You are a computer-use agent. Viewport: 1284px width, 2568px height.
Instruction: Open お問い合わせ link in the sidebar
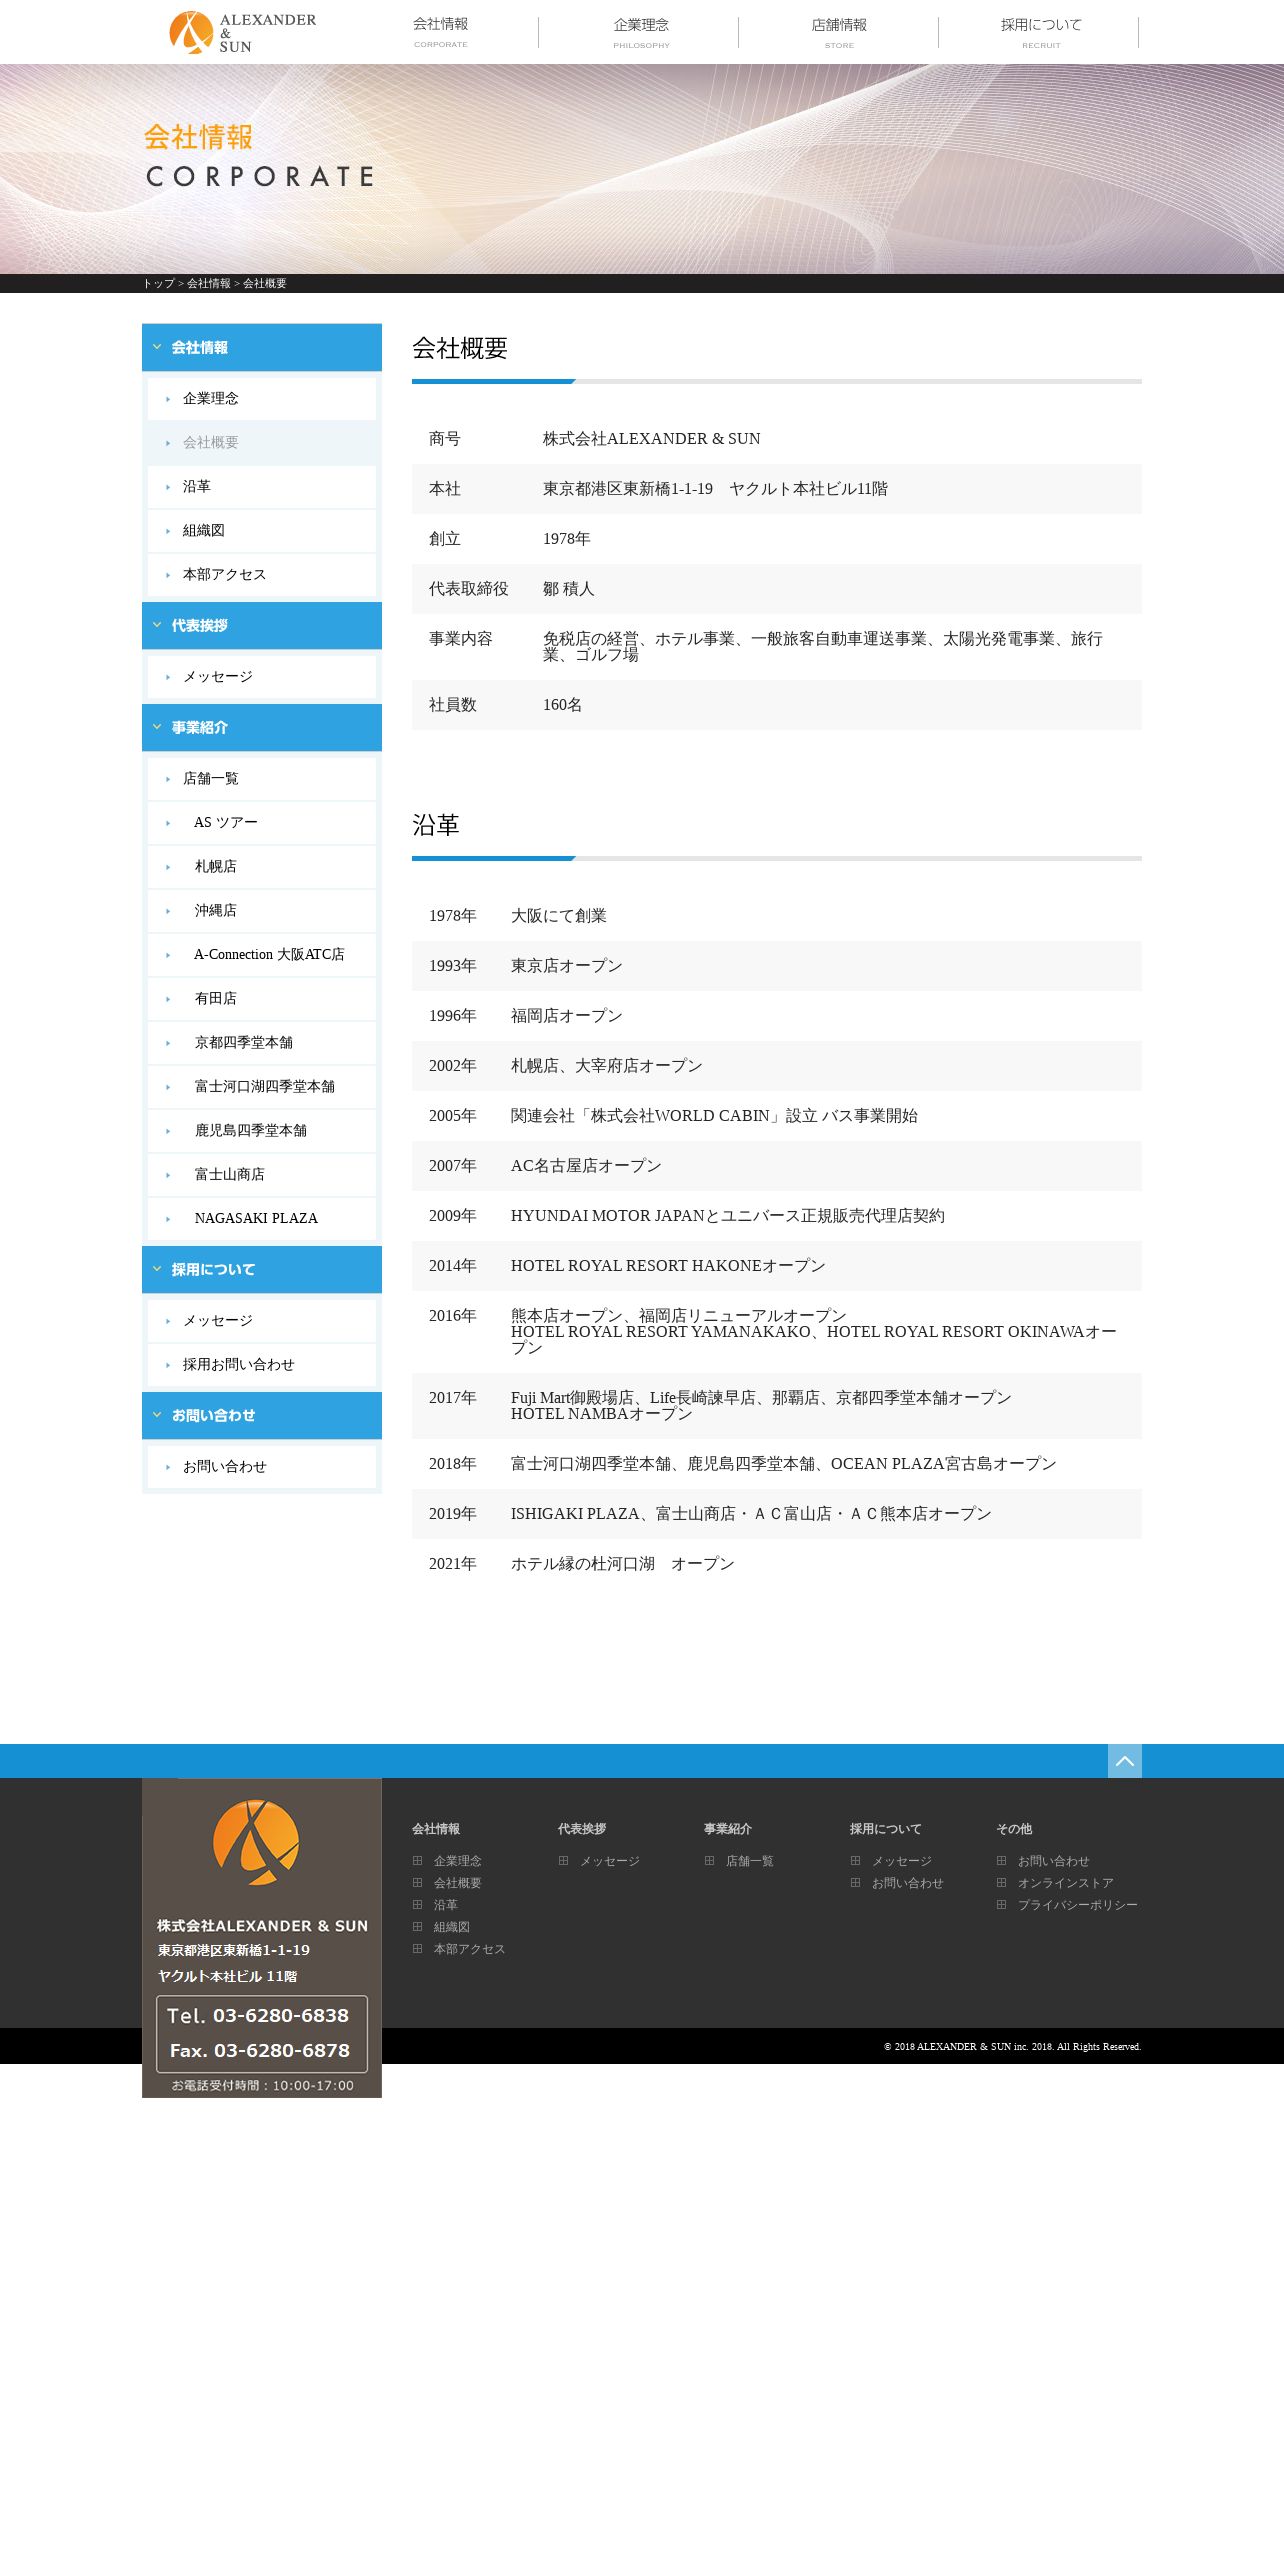pyautogui.click(x=262, y=1466)
